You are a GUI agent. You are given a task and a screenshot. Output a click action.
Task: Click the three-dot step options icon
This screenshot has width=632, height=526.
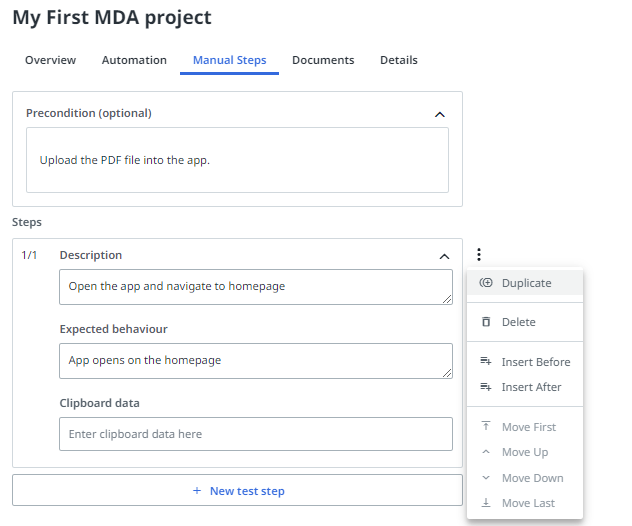point(479,255)
